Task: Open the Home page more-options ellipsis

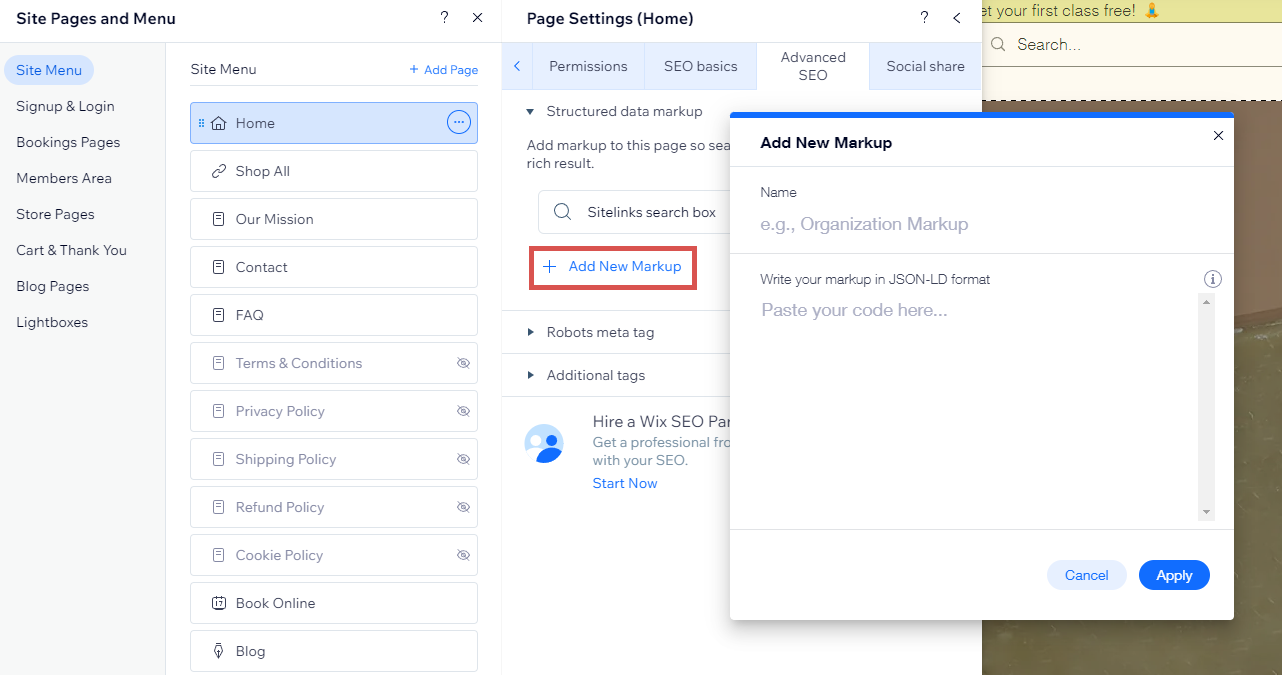Action: tap(458, 123)
